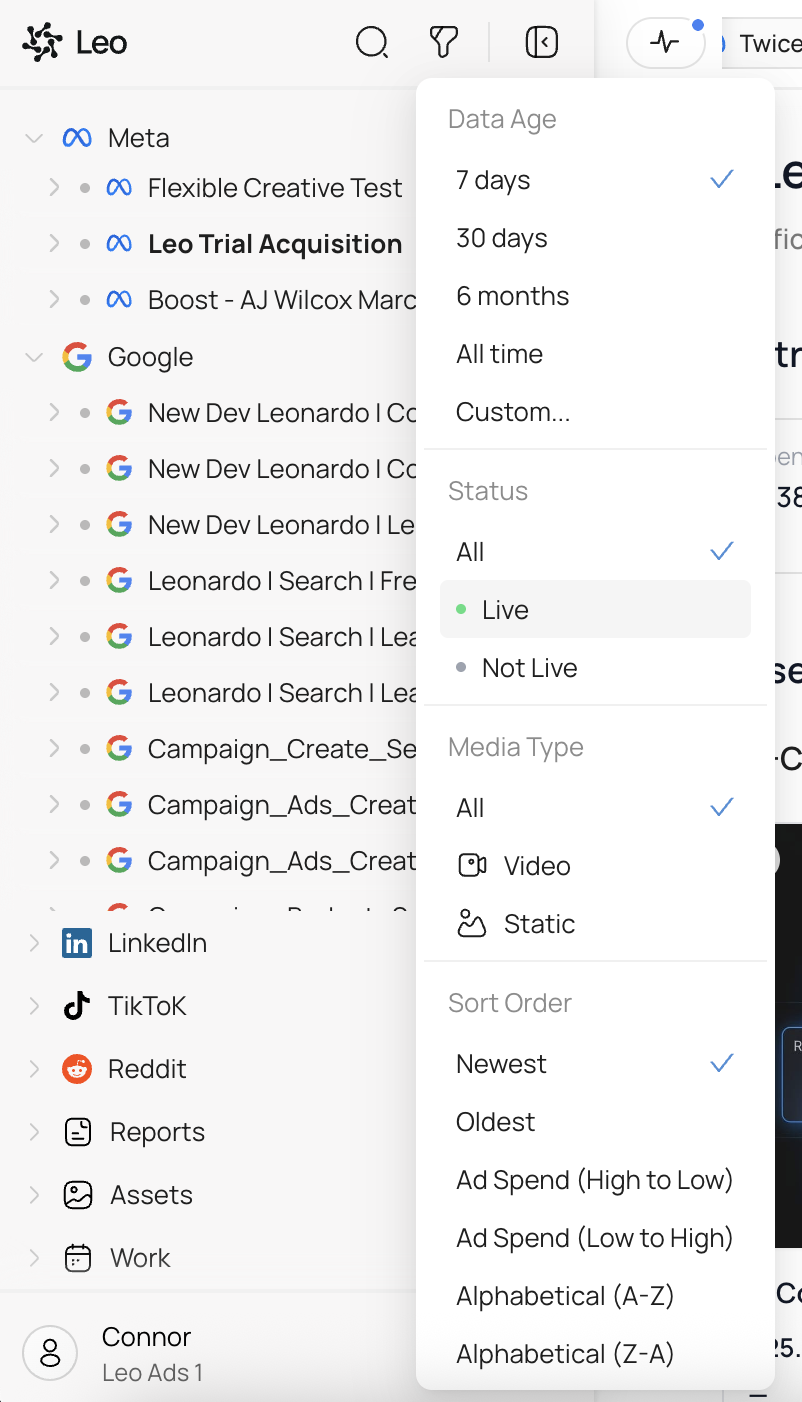The width and height of the screenshot is (802, 1402).
Task: Click the filter funnel icon
Action: click(442, 42)
